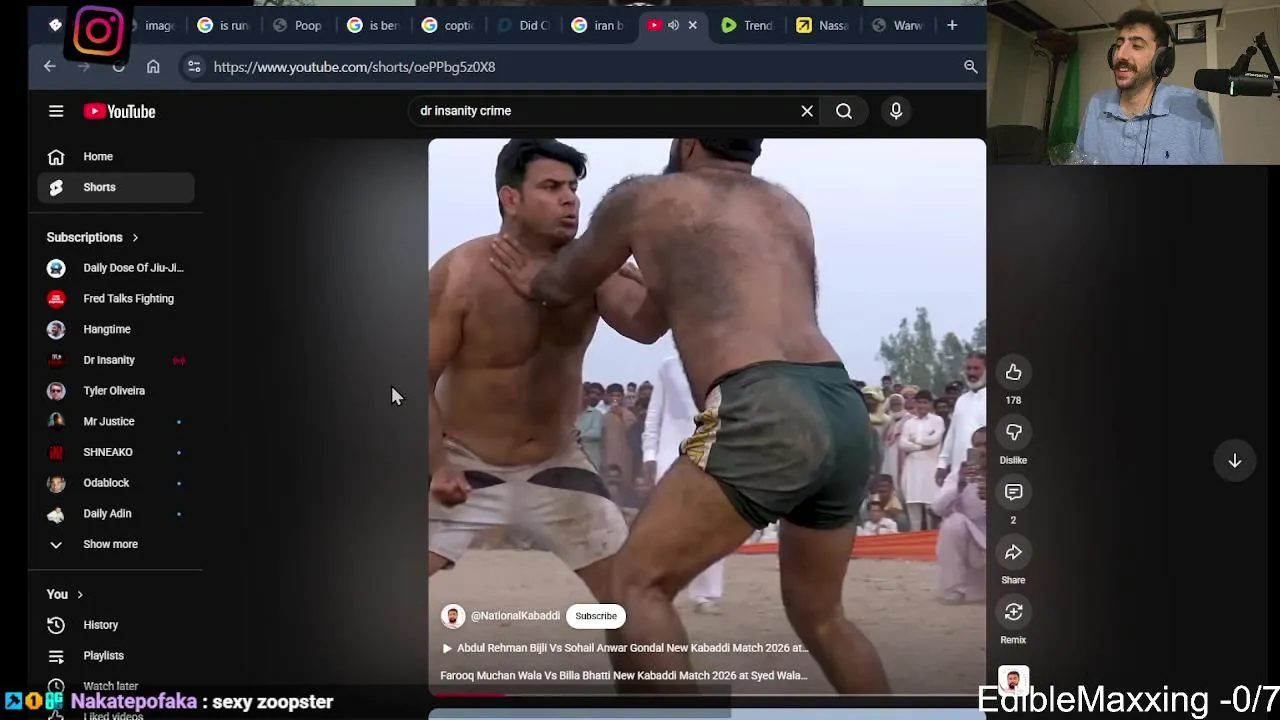Open the Hangtime channel

116,329
